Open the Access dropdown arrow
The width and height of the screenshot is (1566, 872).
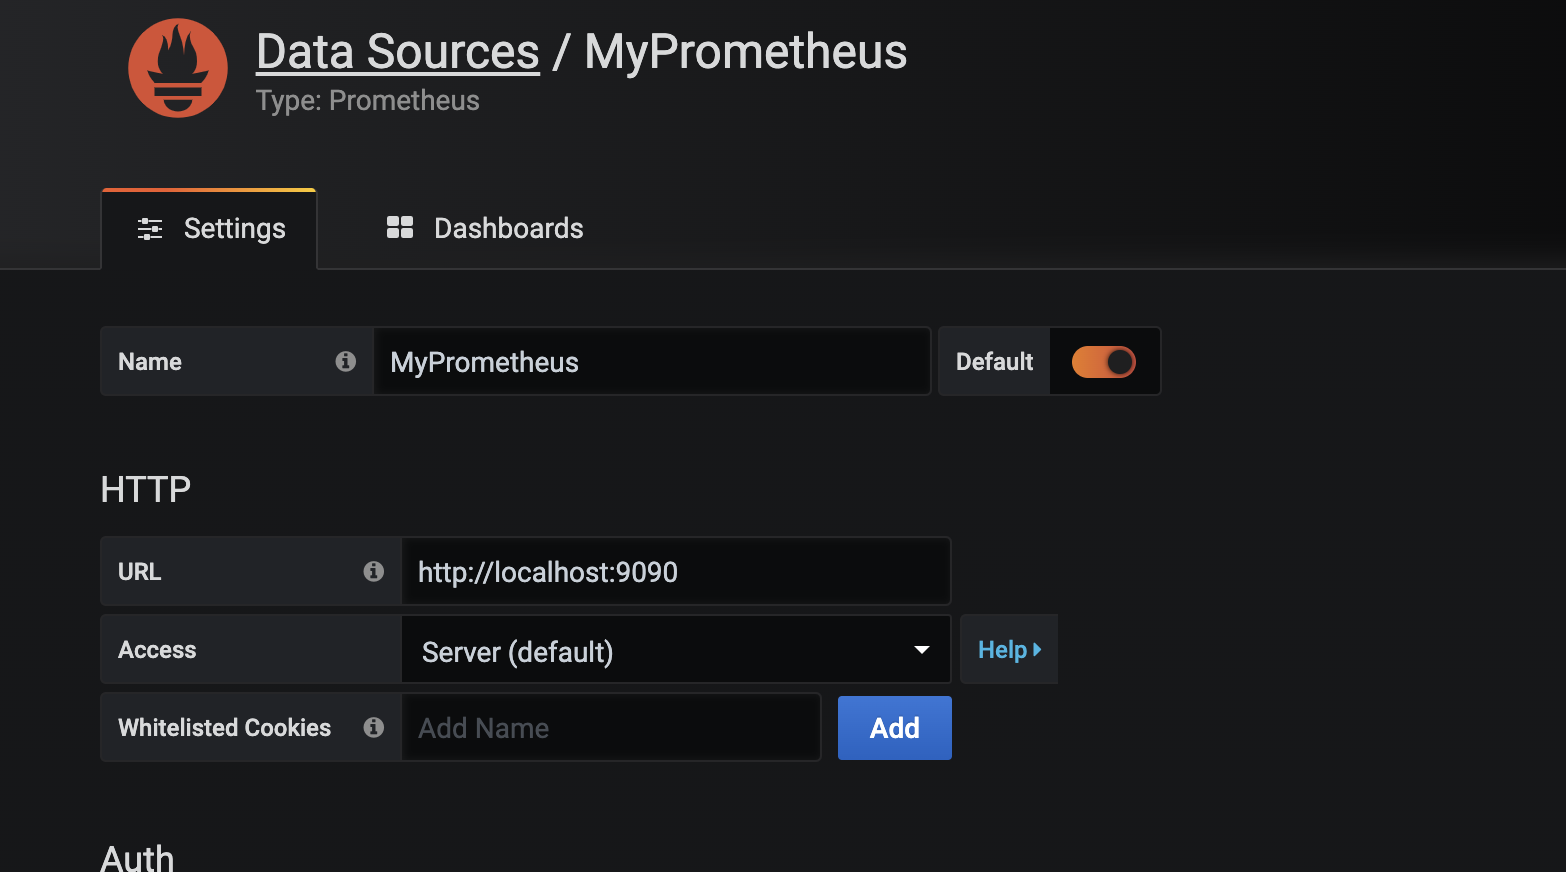[922, 650]
